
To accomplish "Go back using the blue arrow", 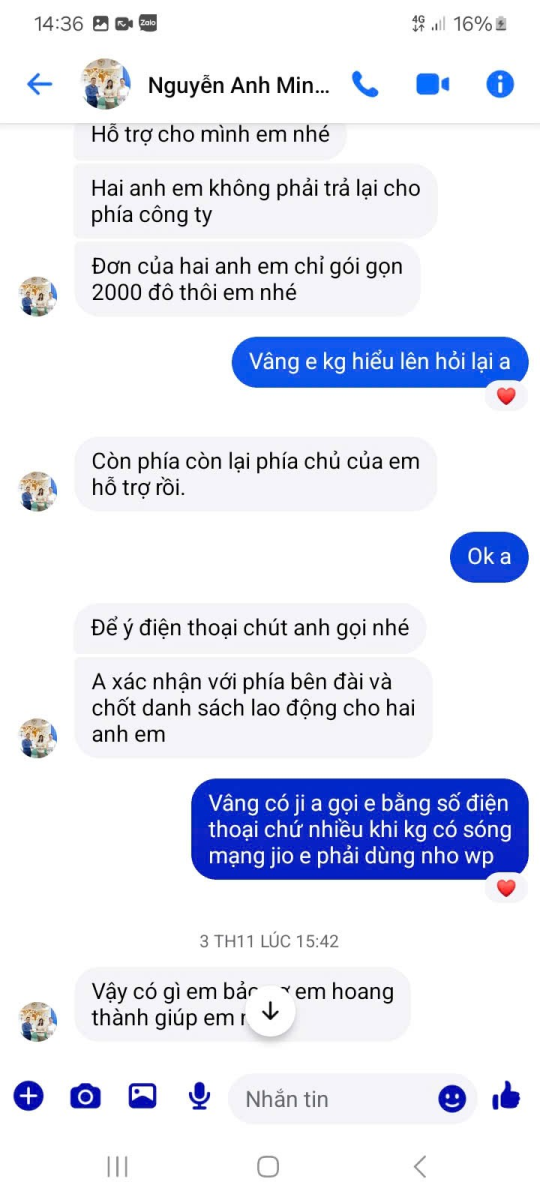I will click(x=39, y=85).
